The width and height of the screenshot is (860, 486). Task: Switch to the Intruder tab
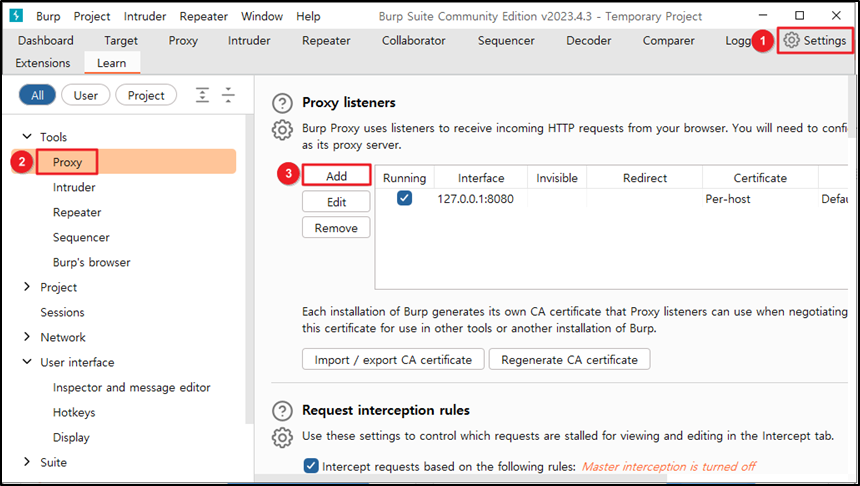[x=249, y=41]
